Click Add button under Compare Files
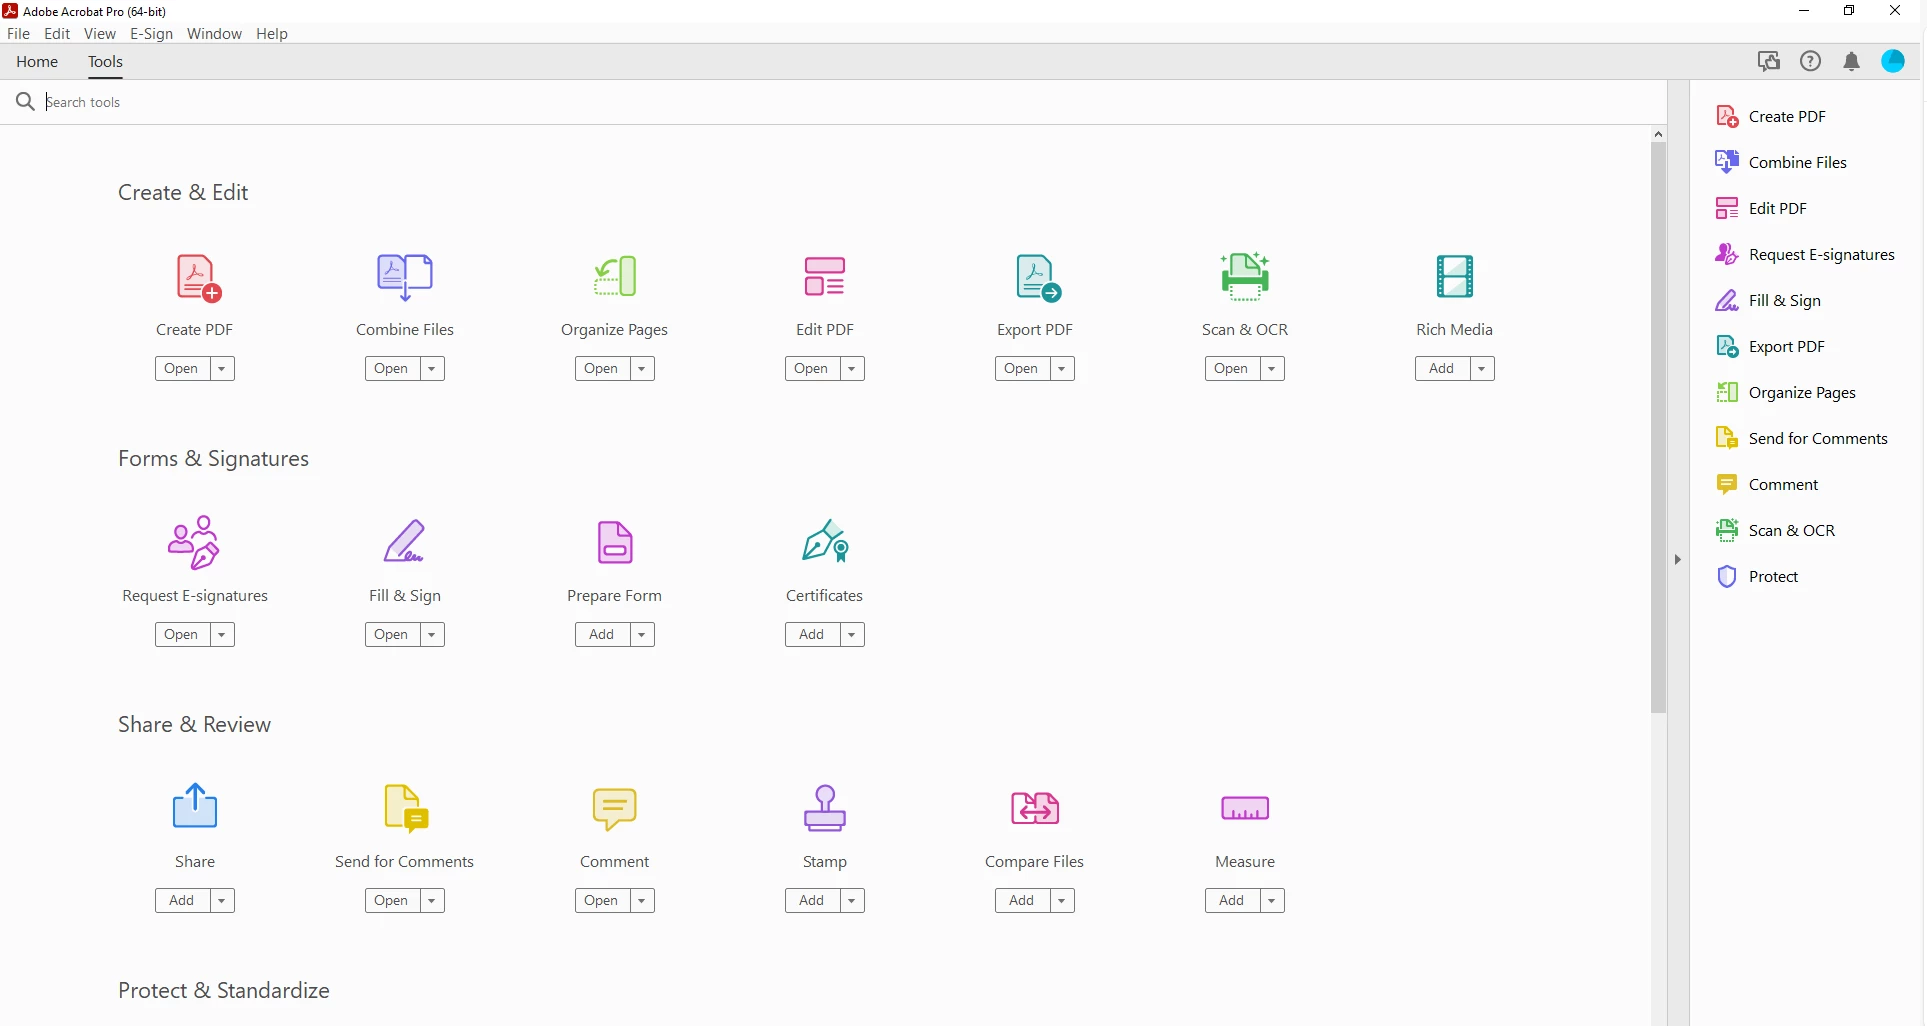Image resolution: width=1927 pixels, height=1026 pixels. (x=1021, y=901)
